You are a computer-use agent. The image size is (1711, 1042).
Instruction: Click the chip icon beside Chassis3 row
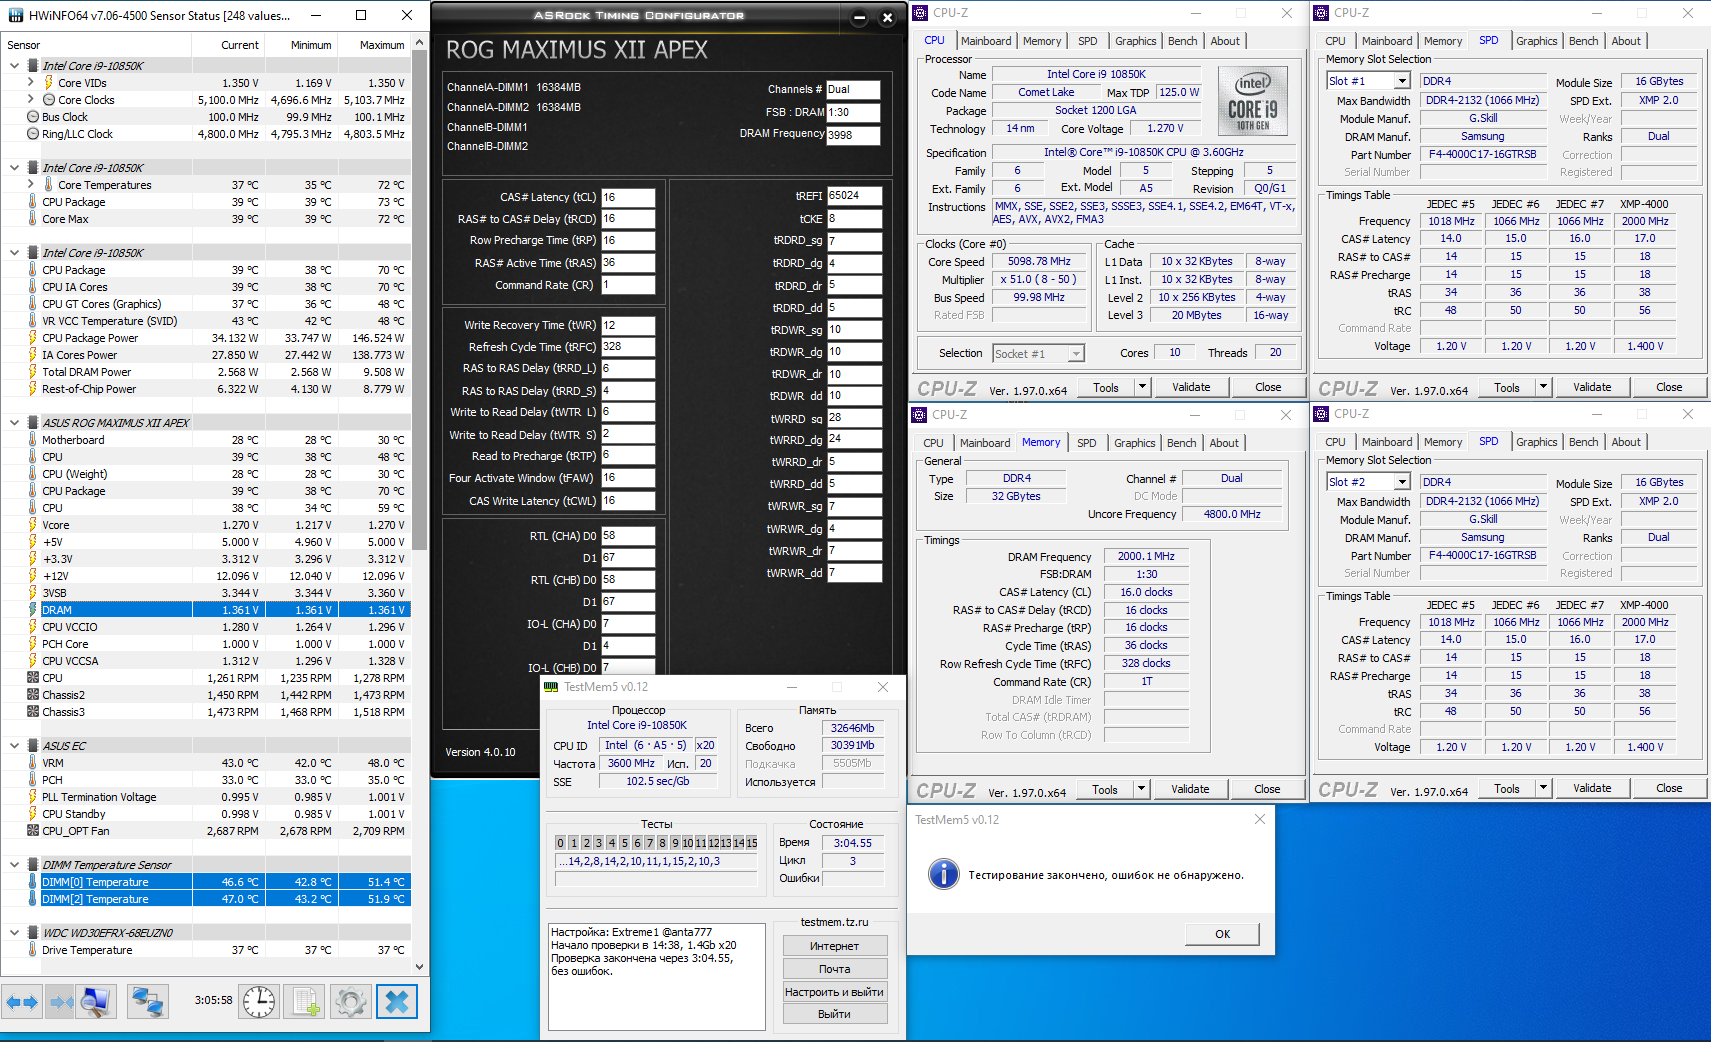(33, 712)
